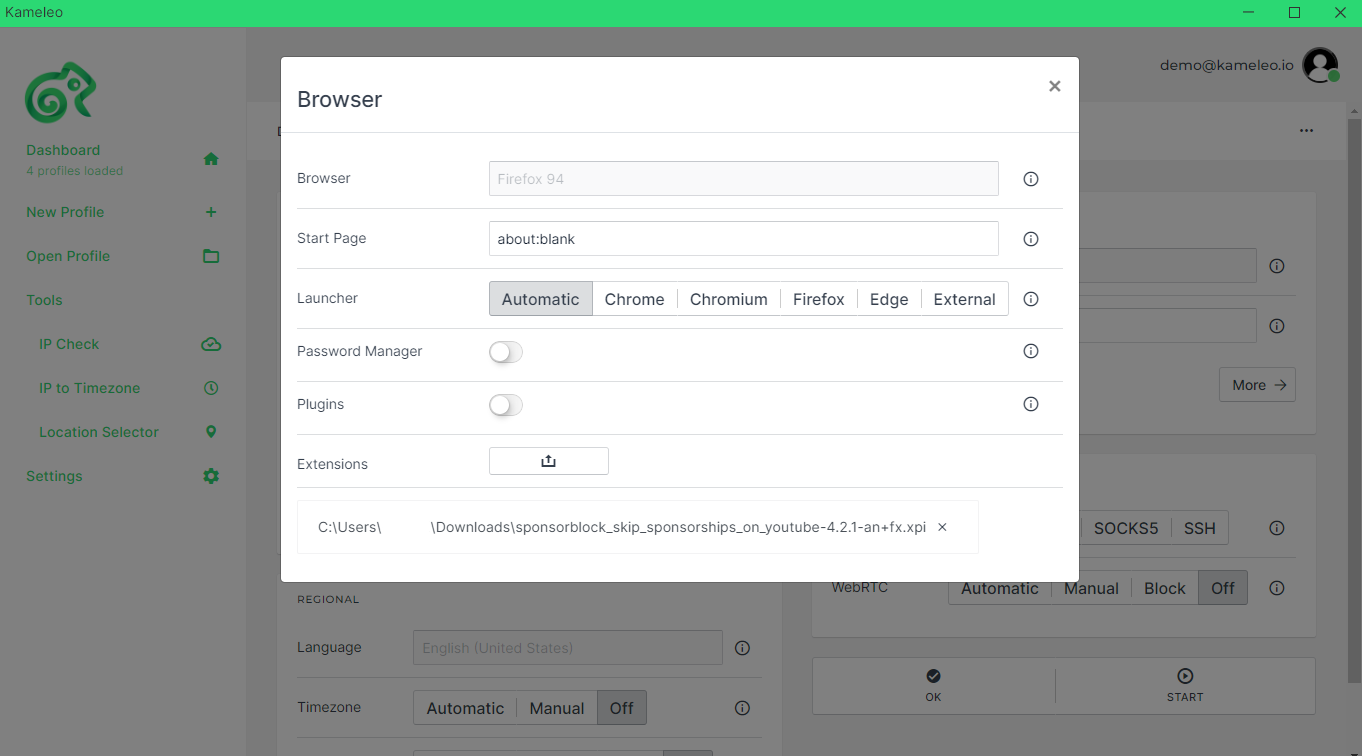Pick Firefox in the Launcher options
Image resolution: width=1362 pixels, height=756 pixels.
(x=819, y=299)
